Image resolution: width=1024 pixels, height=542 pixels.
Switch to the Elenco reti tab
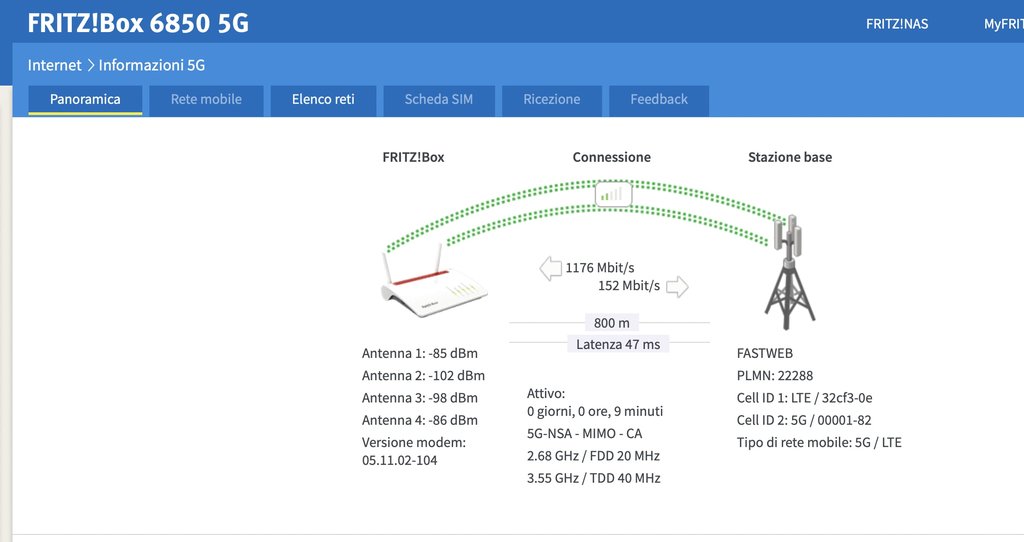[323, 100]
